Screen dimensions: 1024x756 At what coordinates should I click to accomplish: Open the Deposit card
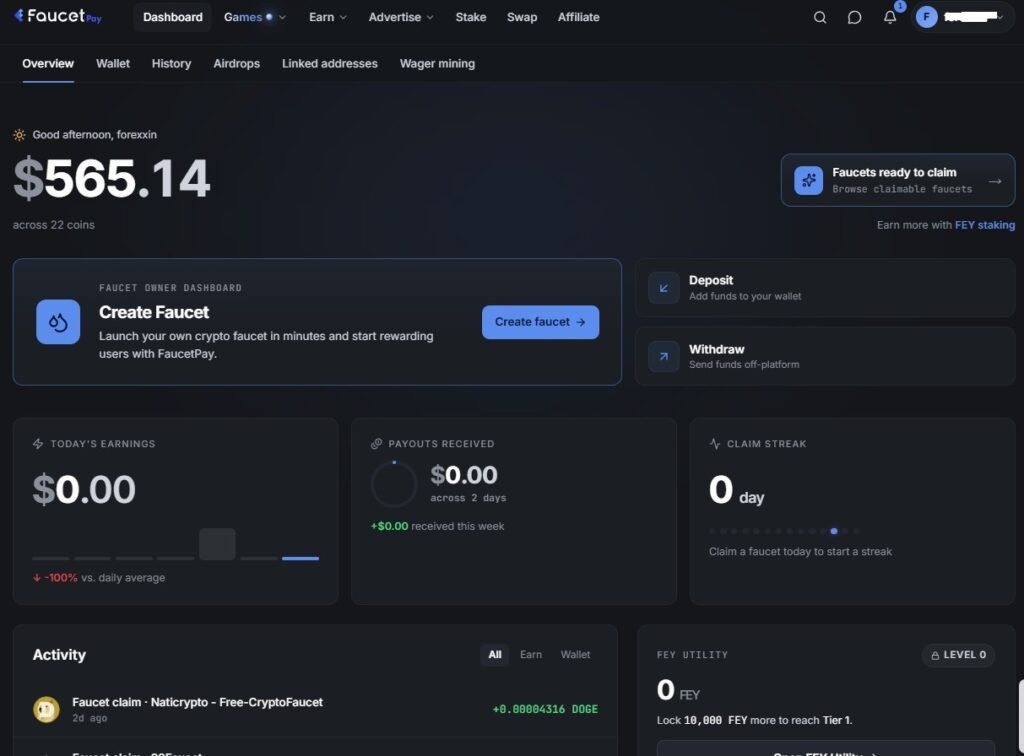point(825,288)
